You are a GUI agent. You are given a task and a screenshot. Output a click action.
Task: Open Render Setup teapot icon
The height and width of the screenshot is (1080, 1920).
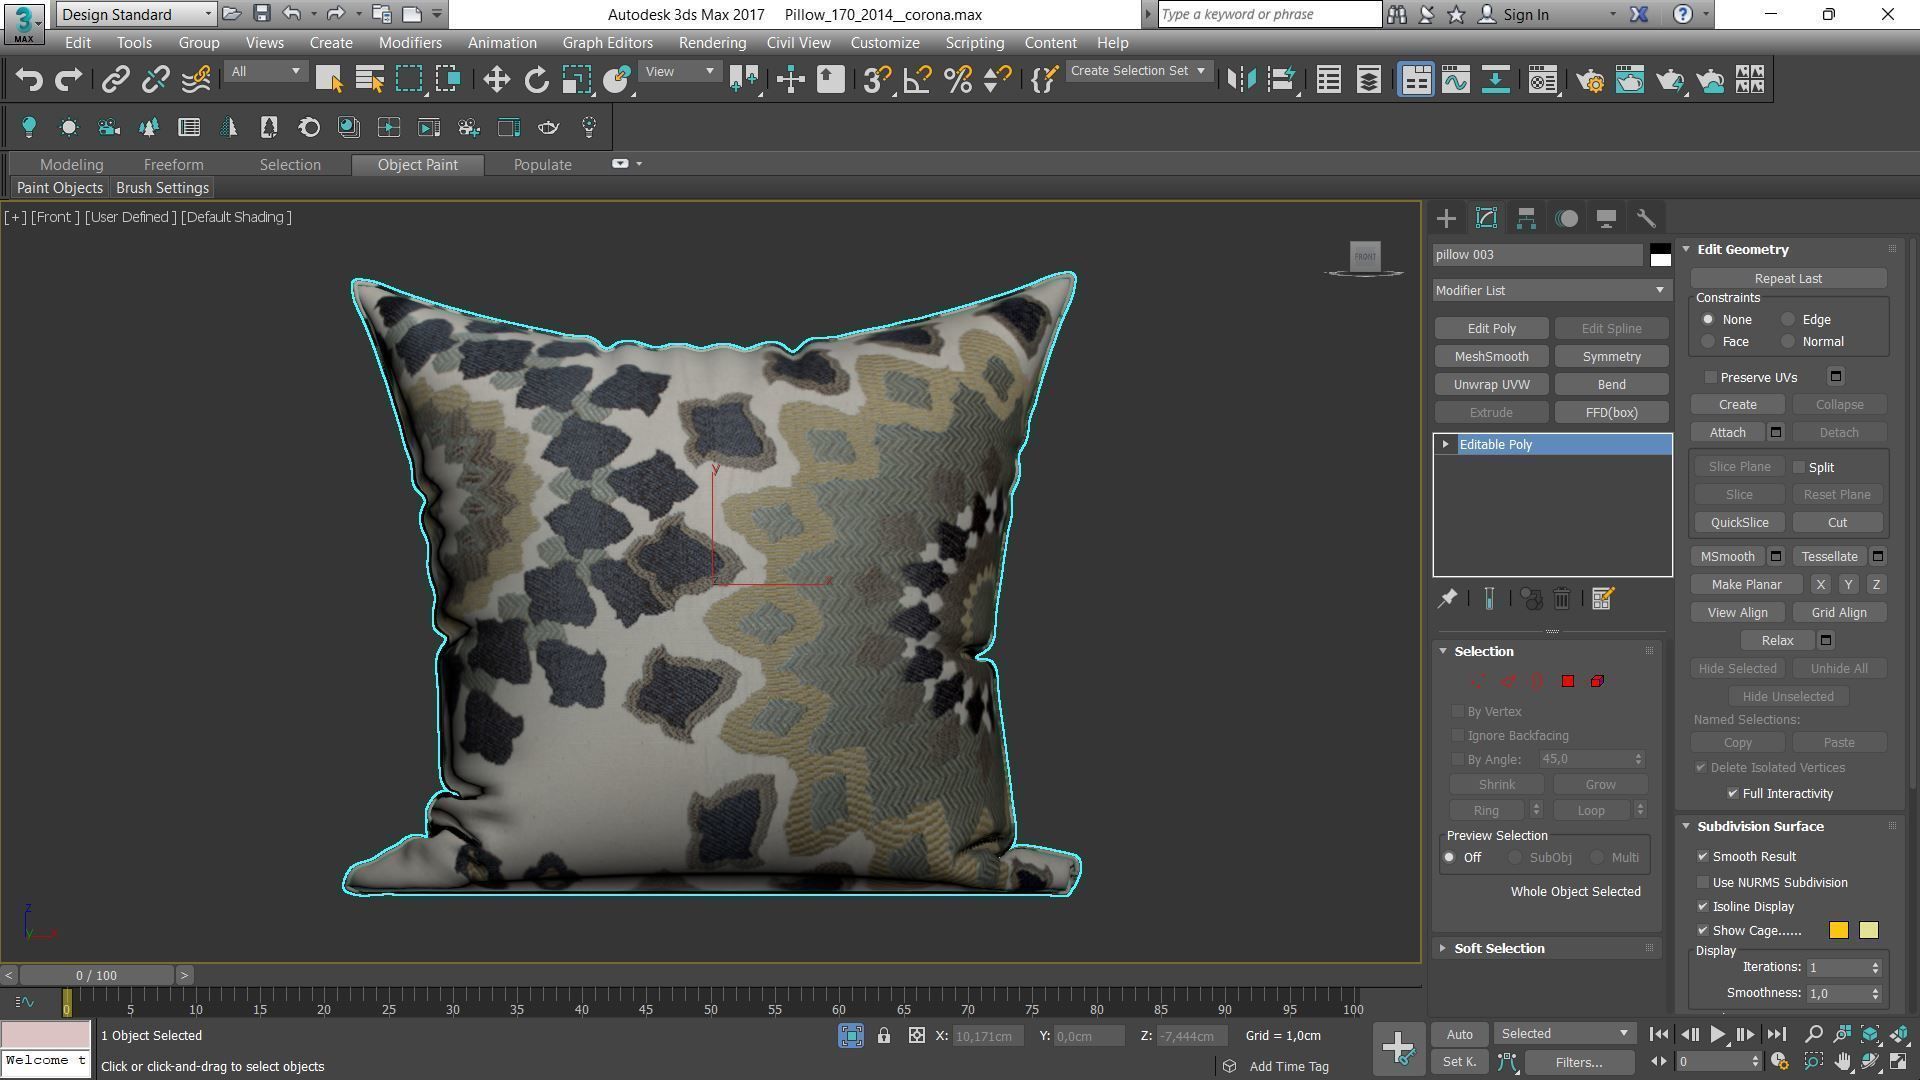pos(1589,80)
